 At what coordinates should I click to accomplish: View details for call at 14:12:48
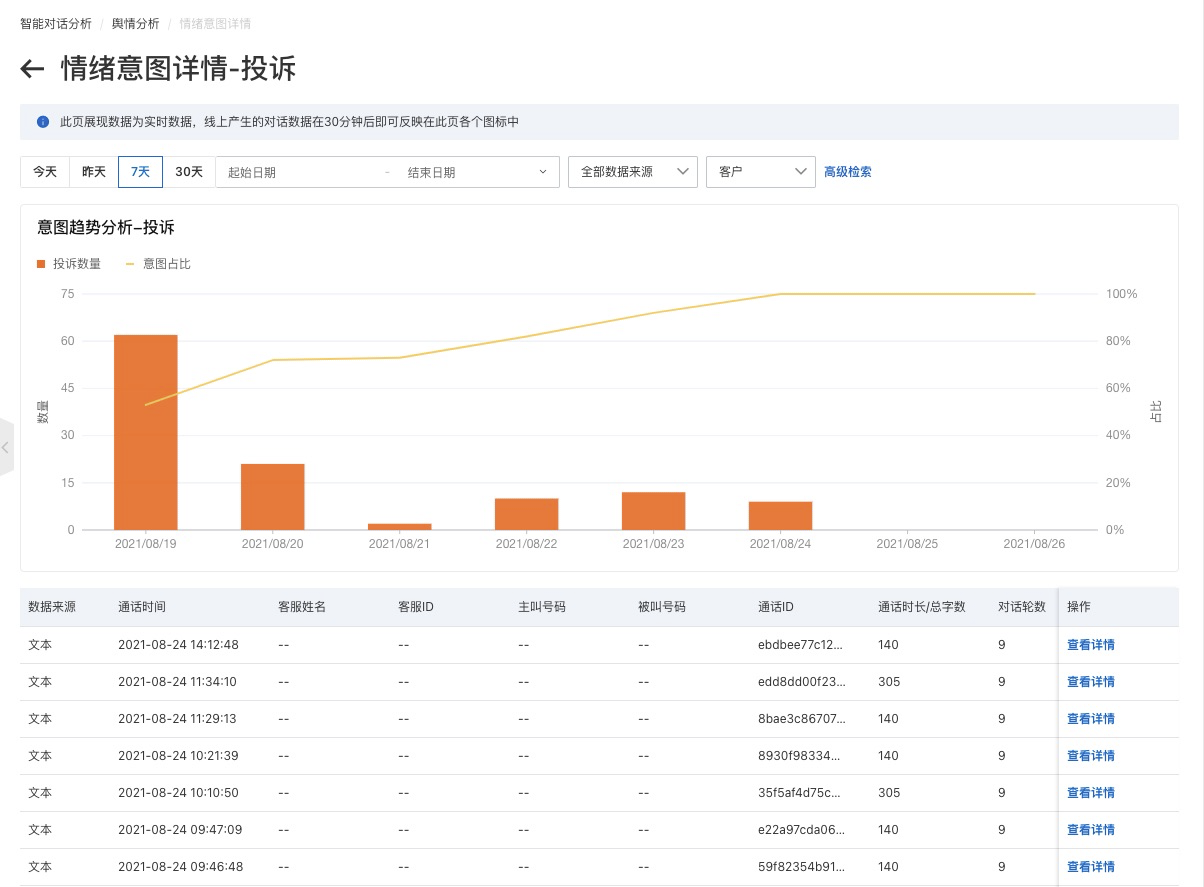(x=1091, y=645)
